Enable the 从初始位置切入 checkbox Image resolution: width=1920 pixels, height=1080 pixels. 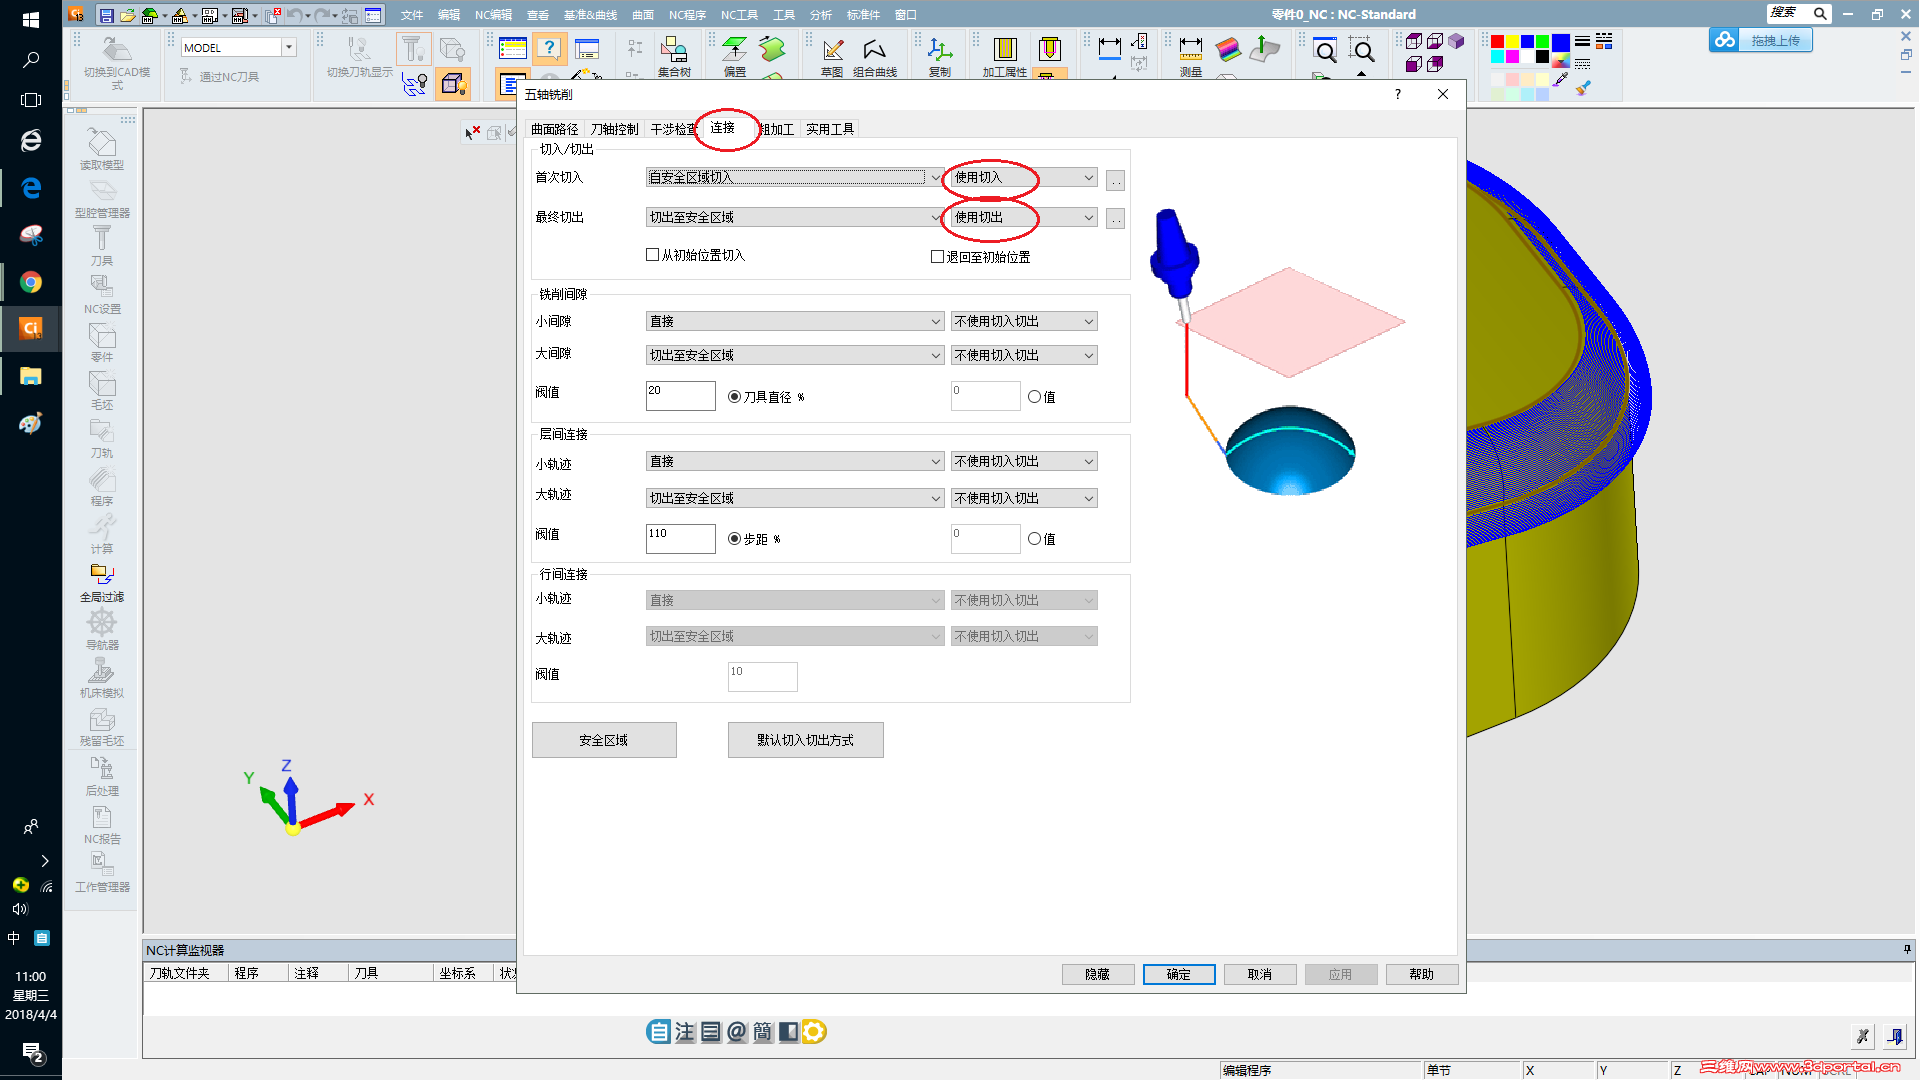pyautogui.click(x=653, y=255)
